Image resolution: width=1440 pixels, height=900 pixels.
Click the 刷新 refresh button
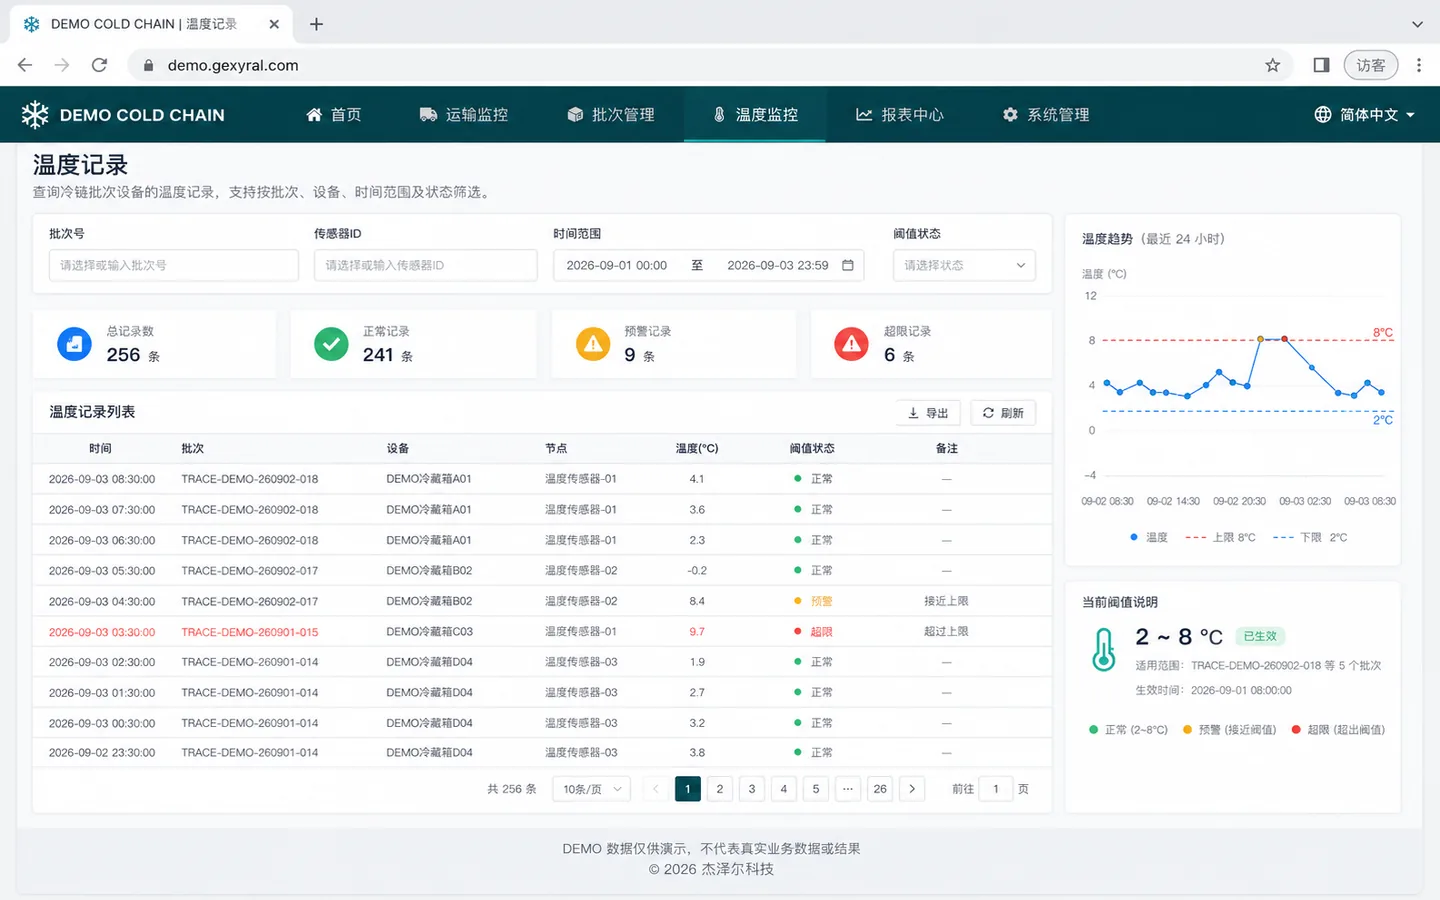pos(1003,413)
